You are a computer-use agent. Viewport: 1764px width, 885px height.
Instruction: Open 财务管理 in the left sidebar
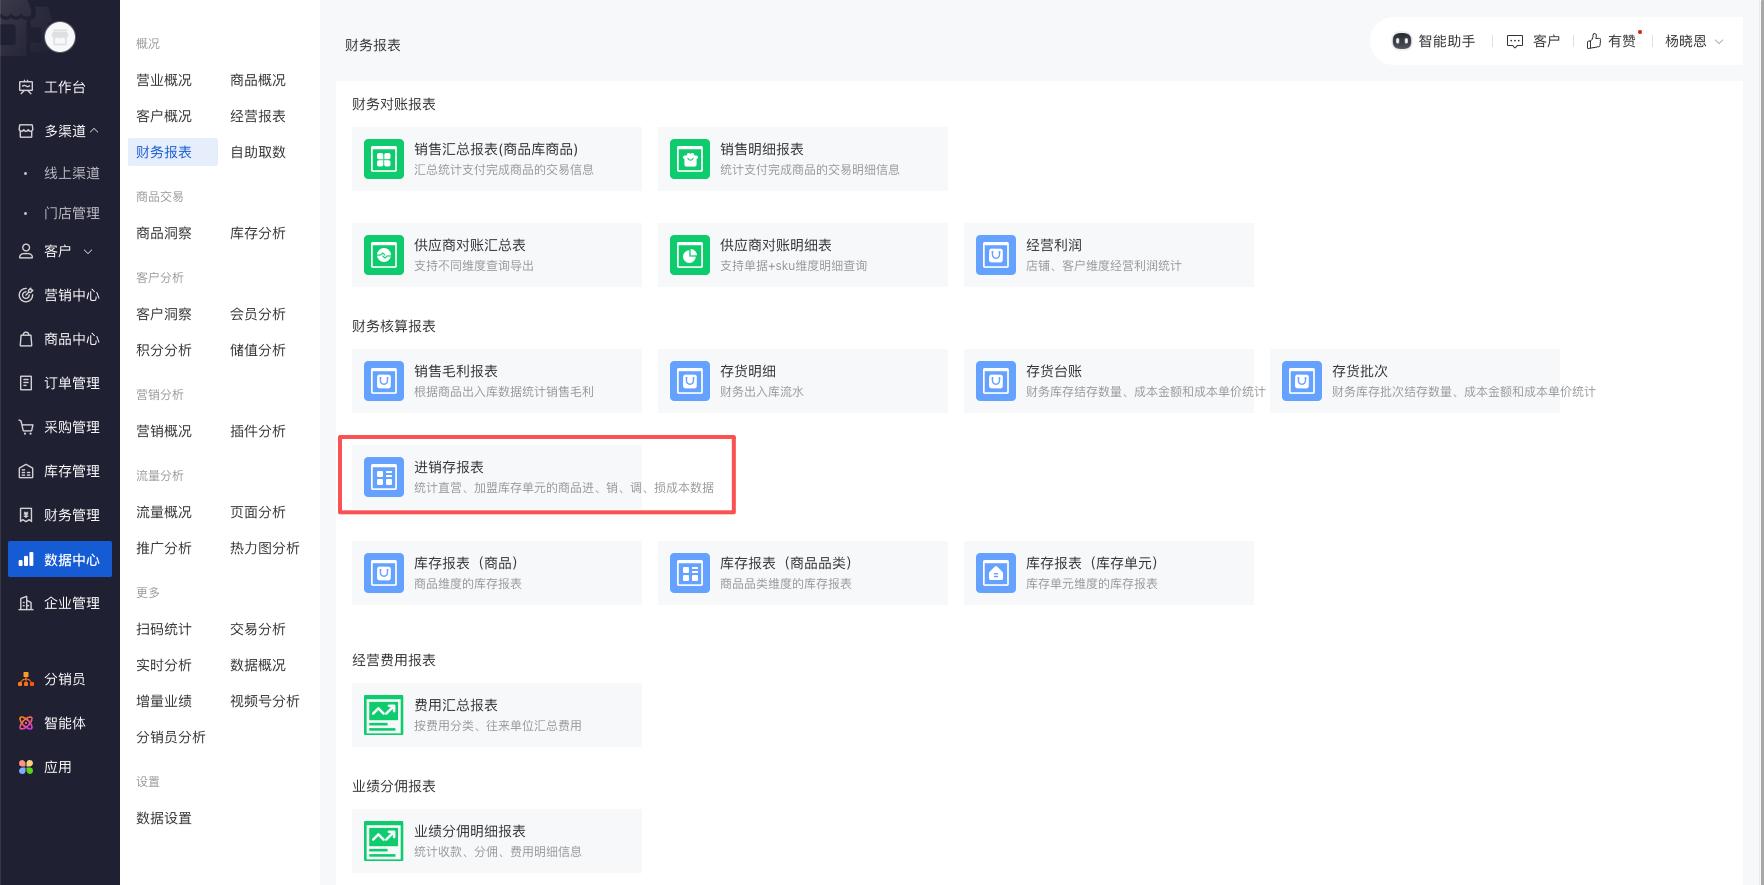click(x=60, y=515)
